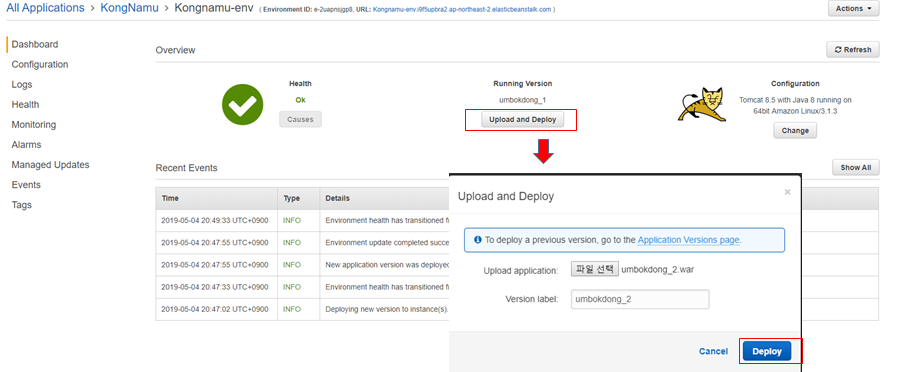
Task: Click the Deploy button
Action: (x=767, y=351)
